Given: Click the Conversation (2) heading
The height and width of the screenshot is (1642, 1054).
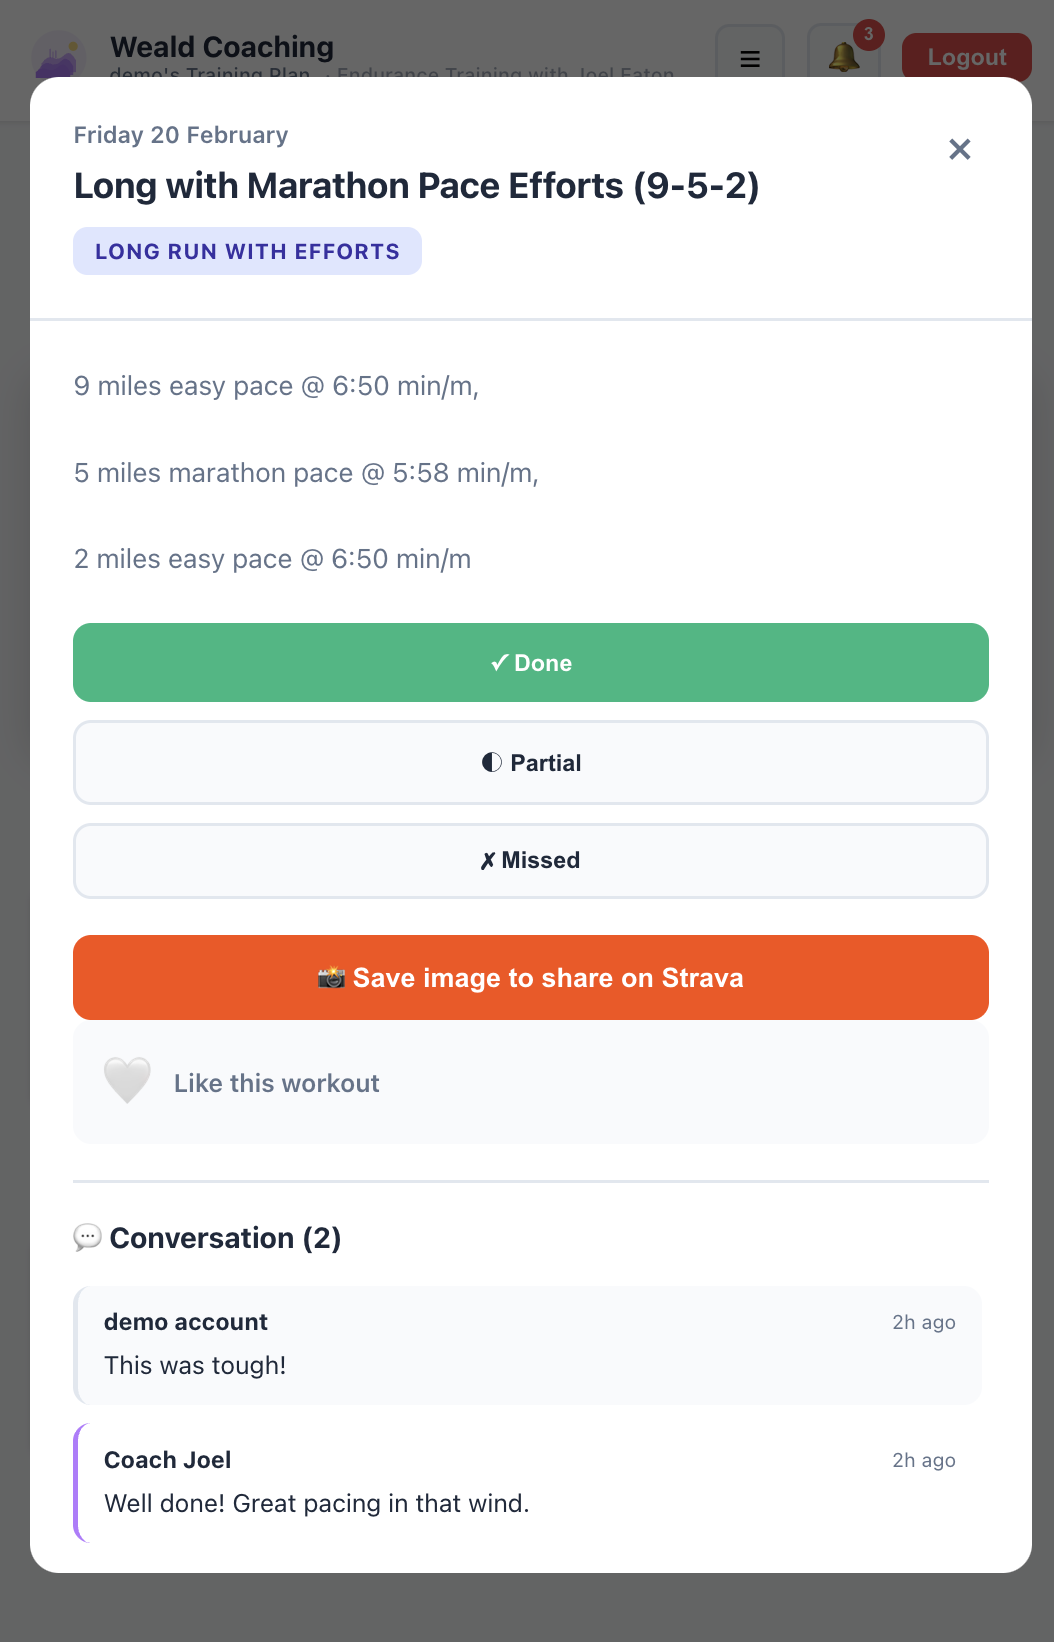Looking at the screenshot, I should point(225,1238).
